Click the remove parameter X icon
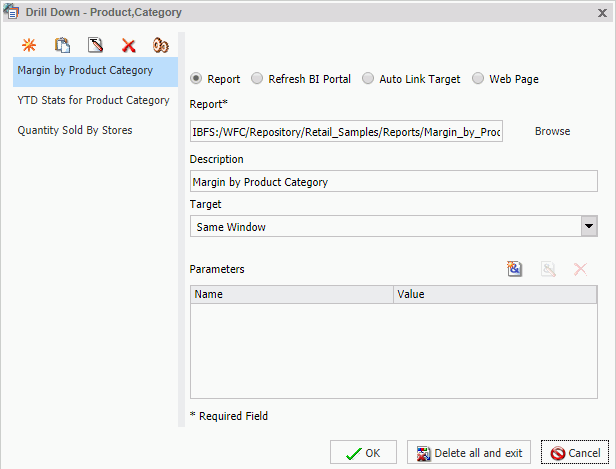 point(580,269)
